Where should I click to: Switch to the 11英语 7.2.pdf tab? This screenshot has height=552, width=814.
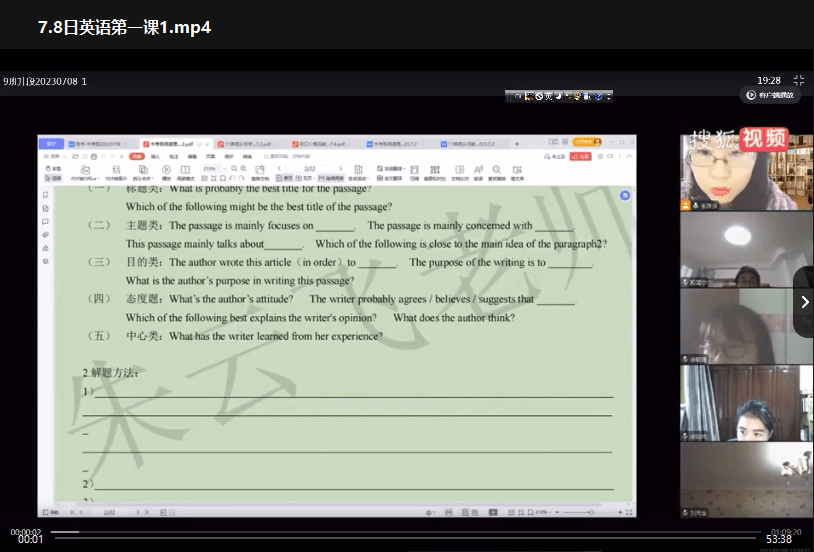(x=248, y=144)
